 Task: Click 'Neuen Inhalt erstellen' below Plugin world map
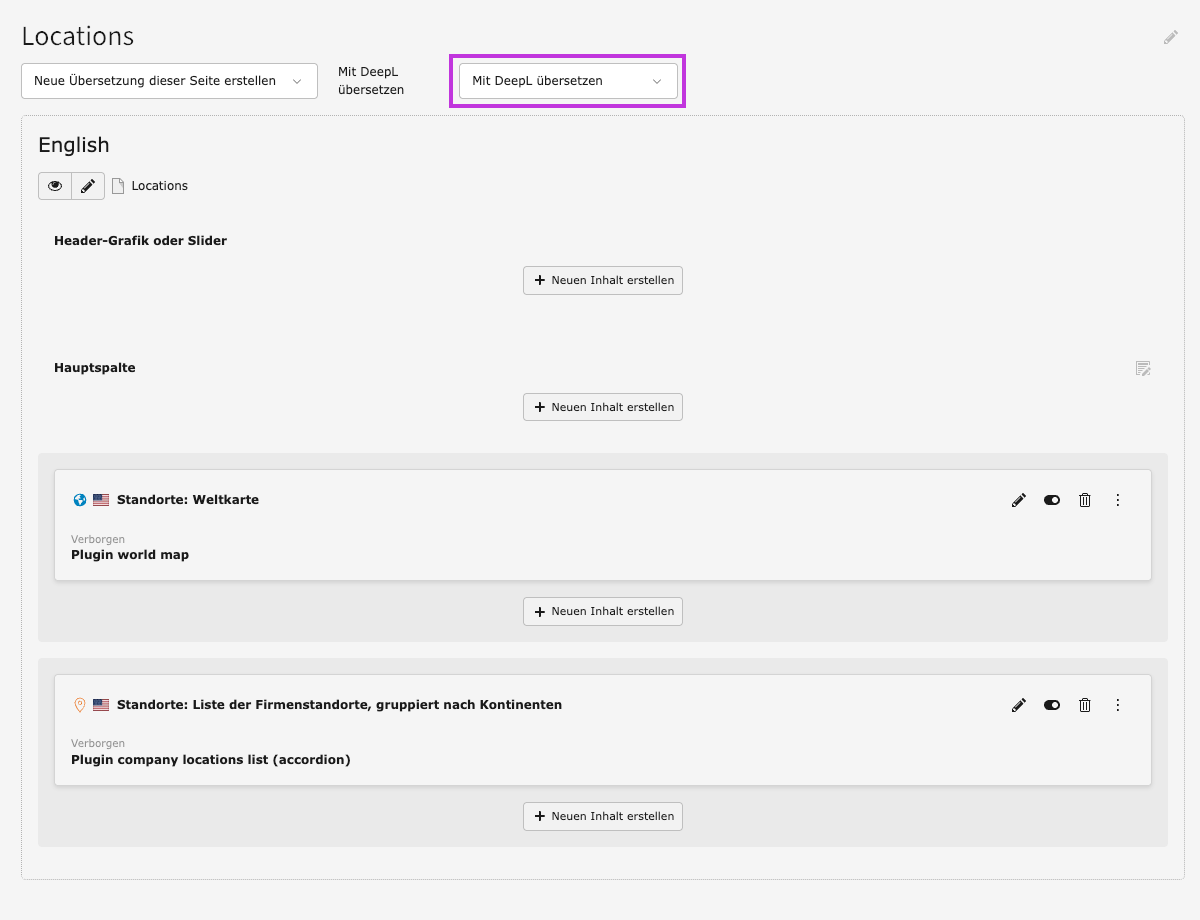pyautogui.click(x=603, y=611)
